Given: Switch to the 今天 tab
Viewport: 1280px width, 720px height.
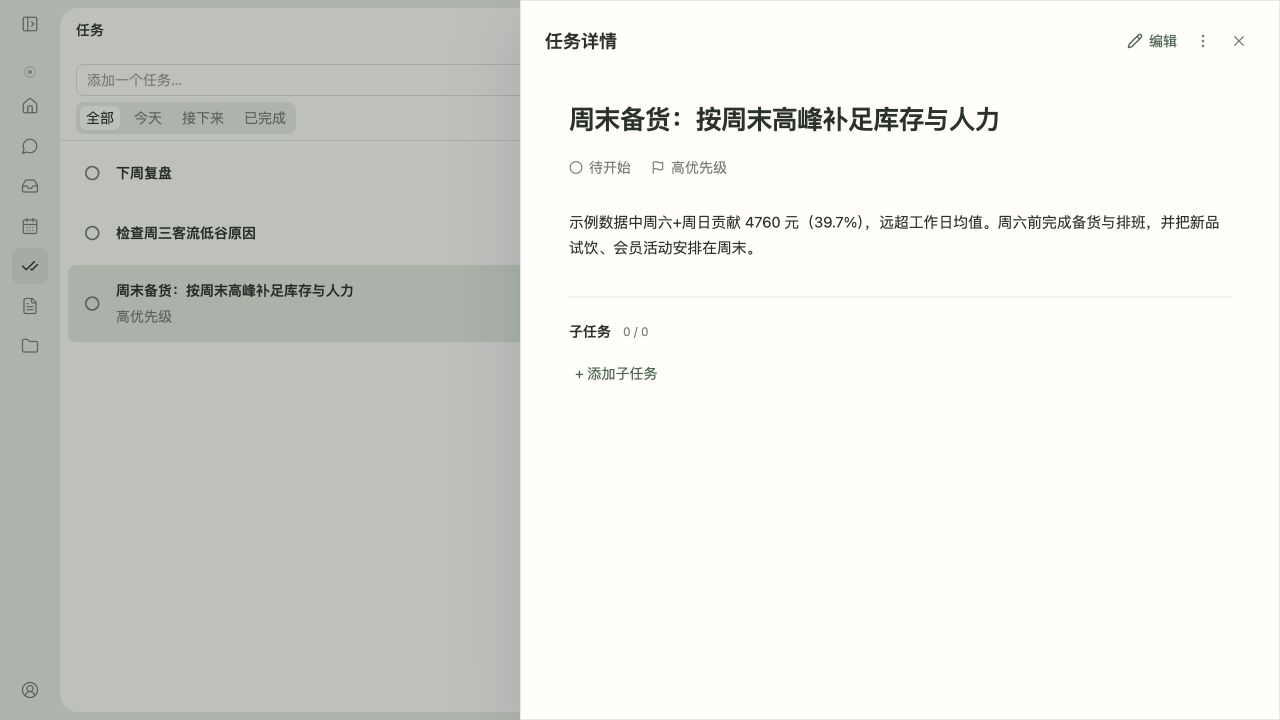Looking at the screenshot, I should tap(148, 118).
